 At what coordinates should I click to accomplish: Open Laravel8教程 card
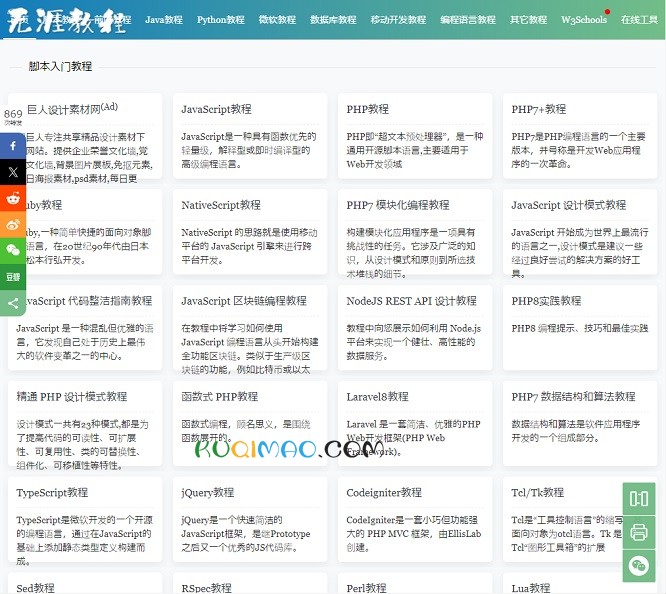pos(415,424)
